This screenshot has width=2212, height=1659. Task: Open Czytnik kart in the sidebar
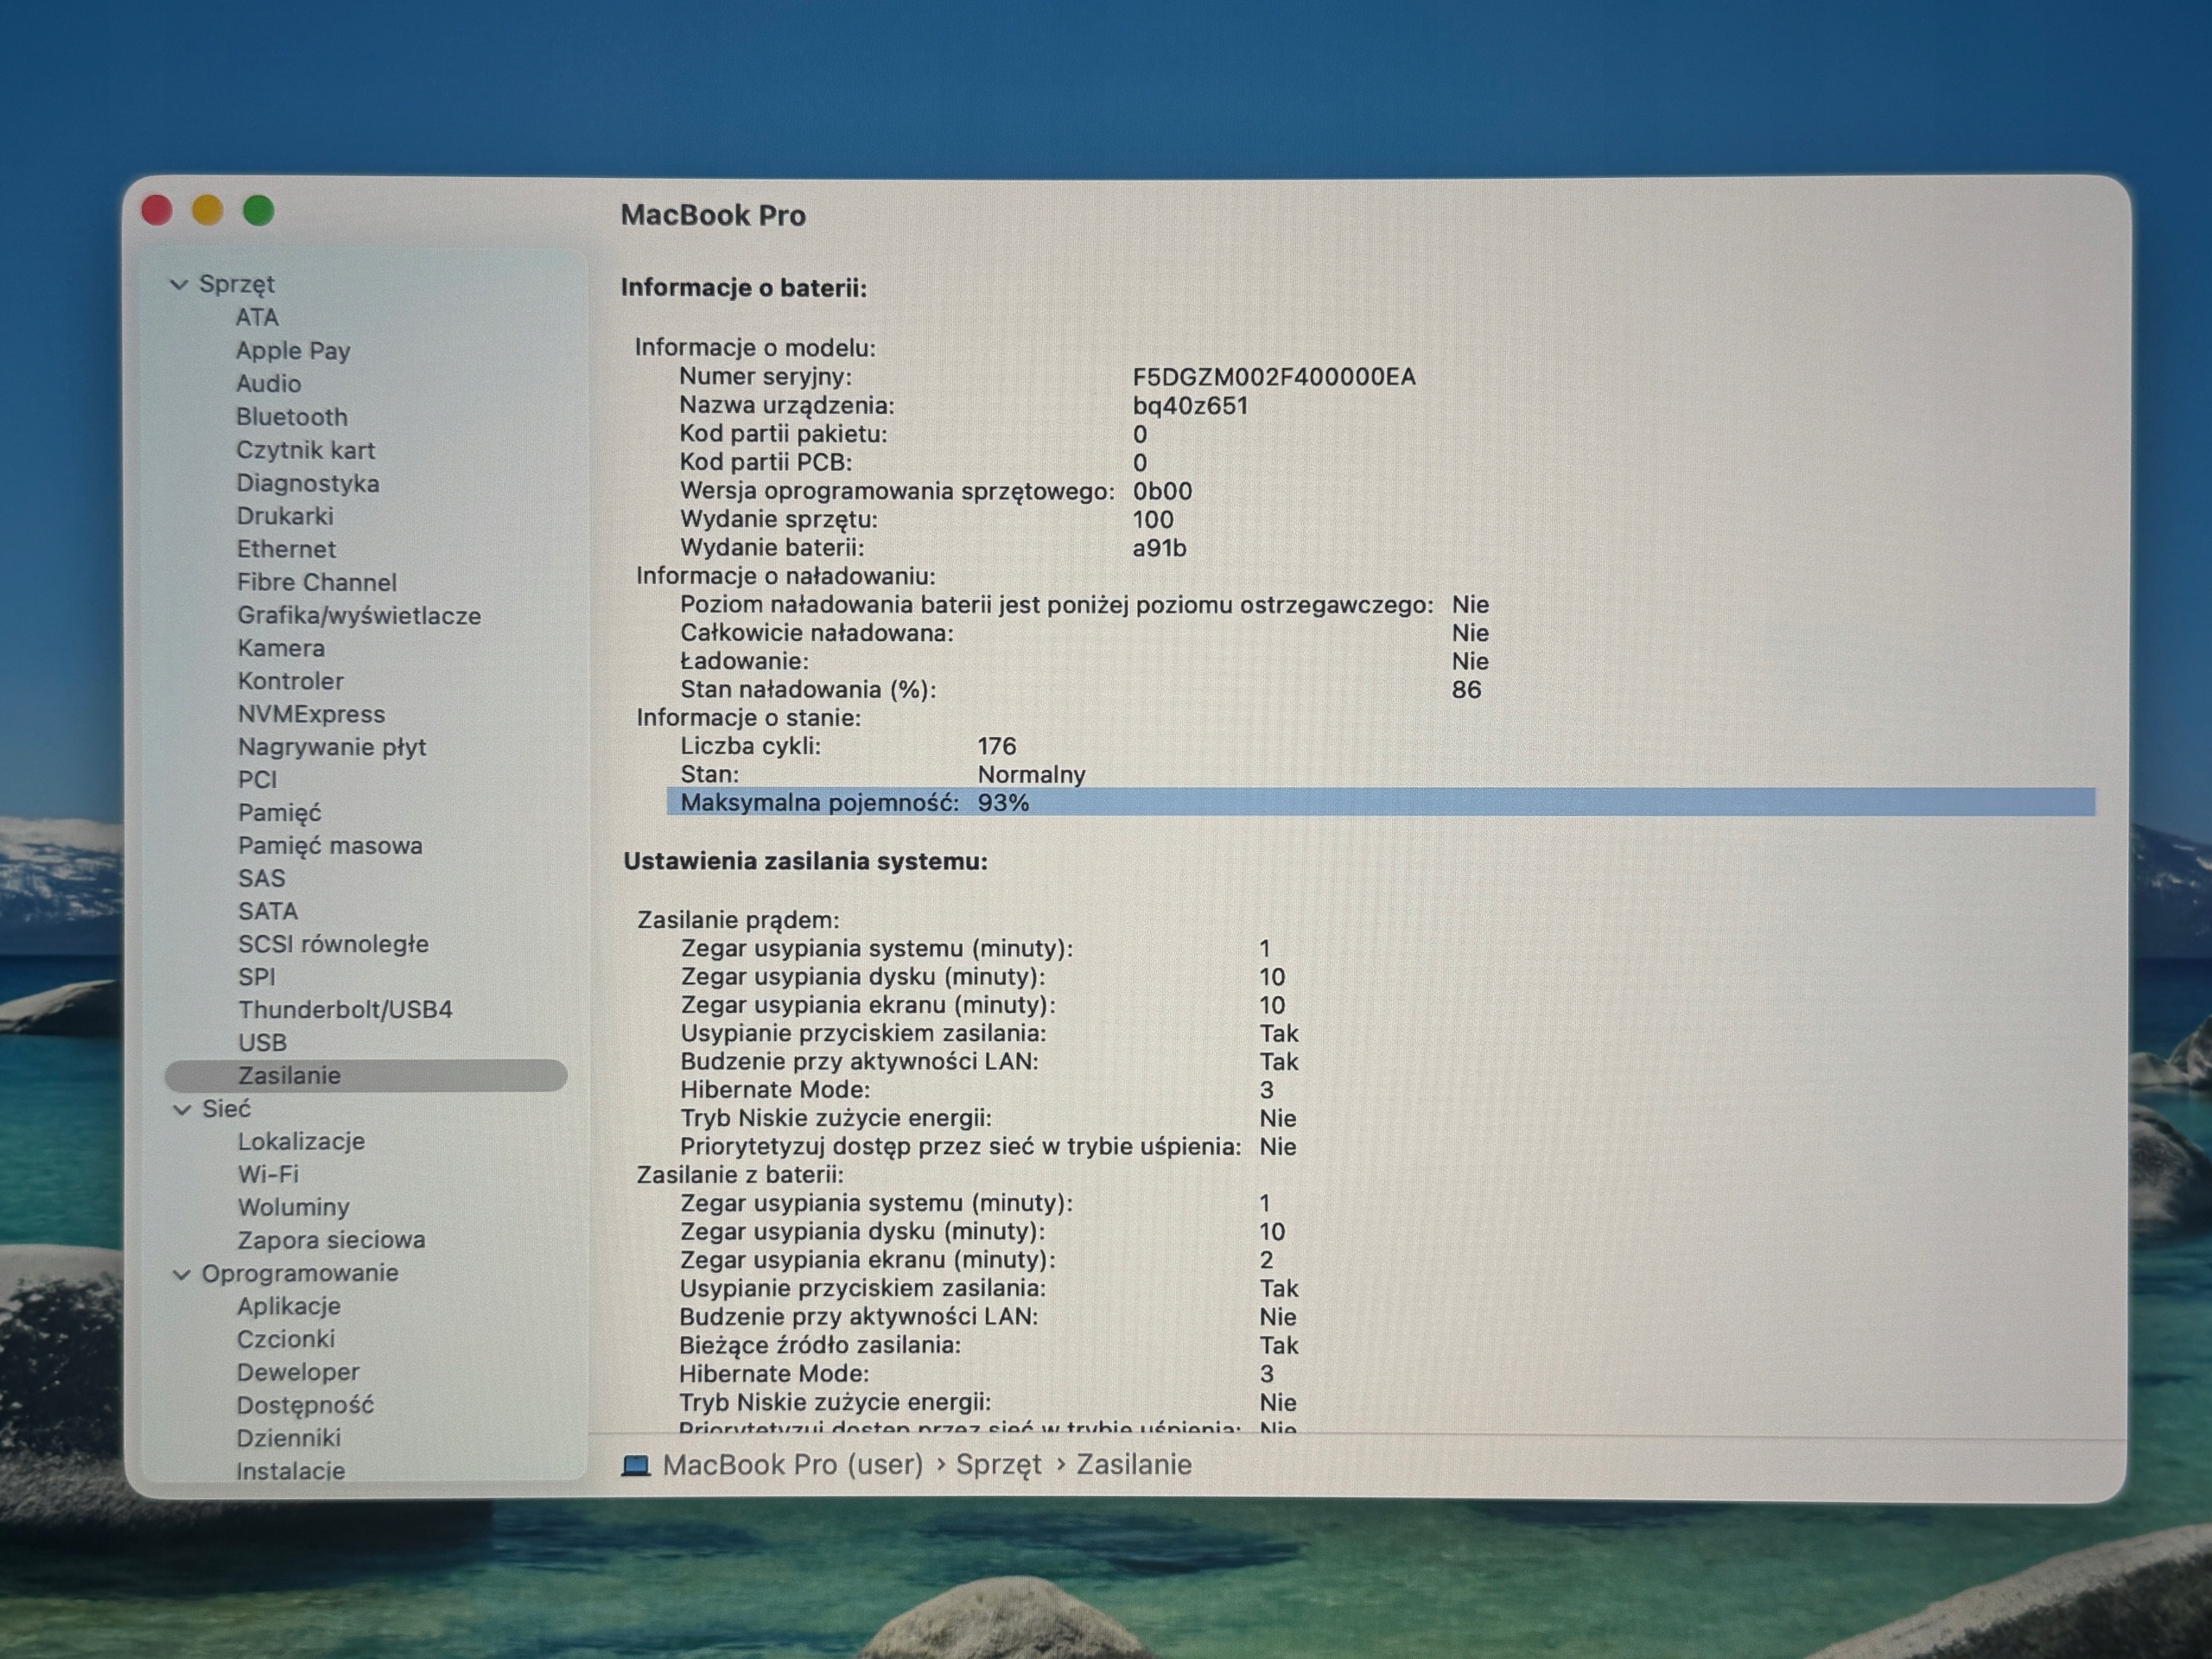(306, 450)
